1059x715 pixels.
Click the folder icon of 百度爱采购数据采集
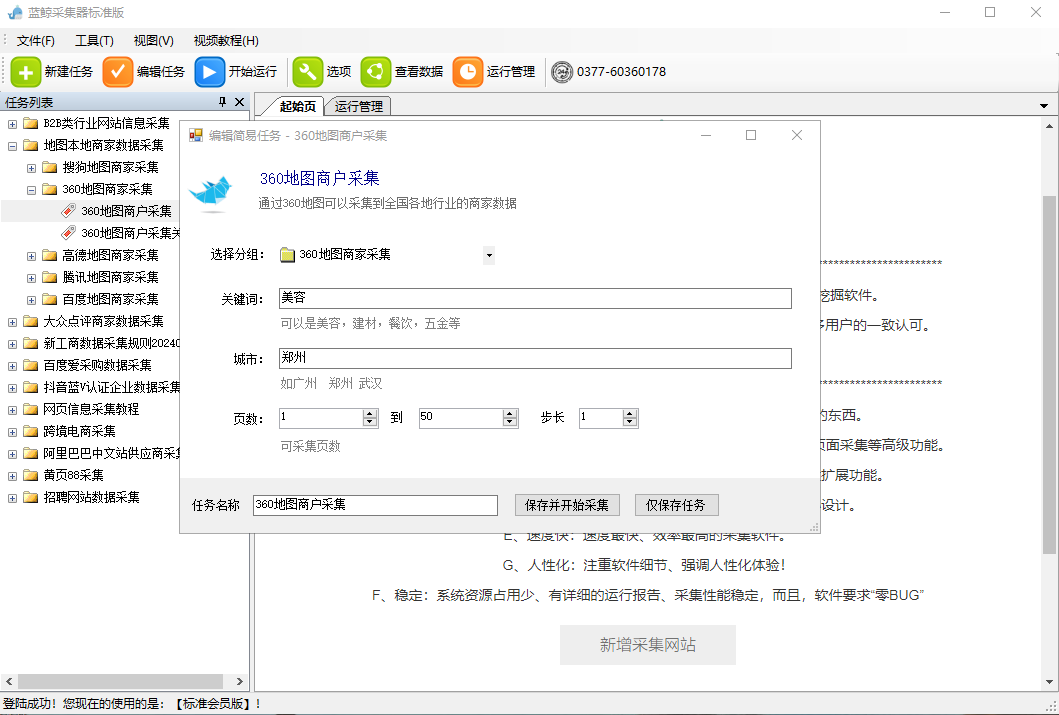[x=30, y=365]
